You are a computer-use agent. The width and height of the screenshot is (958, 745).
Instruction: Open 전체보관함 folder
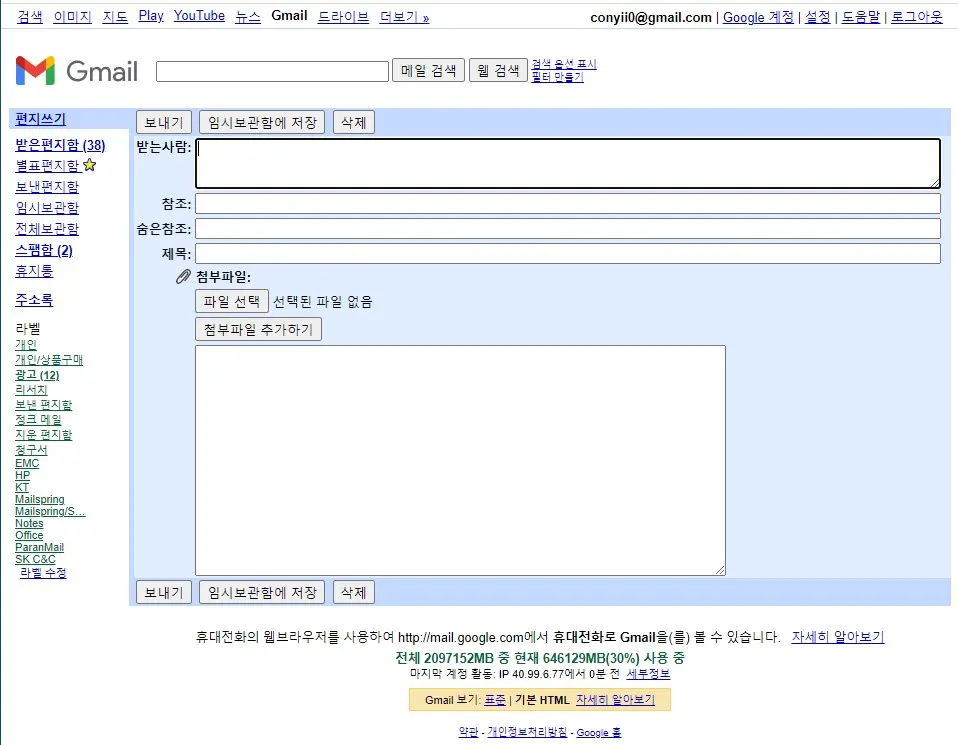(x=47, y=229)
